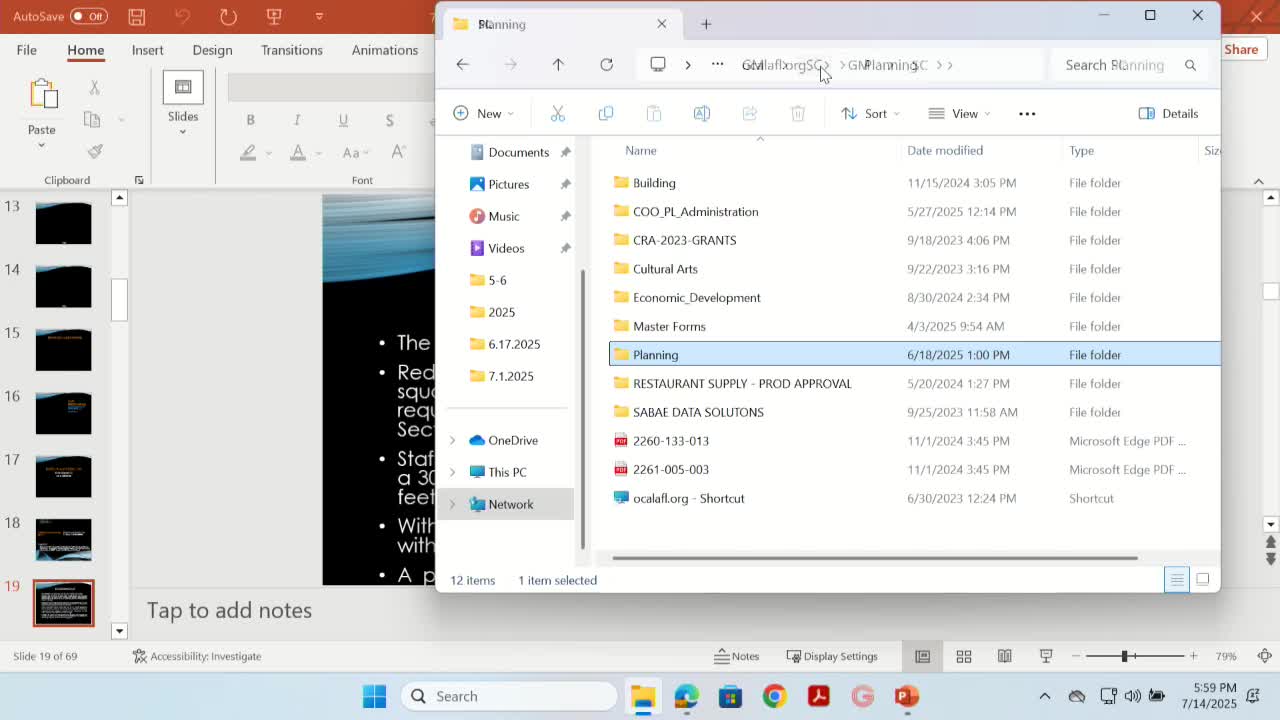Switch to large thumbnails view in Explorer
1280x720 pixels.
click(x=1203, y=580)
